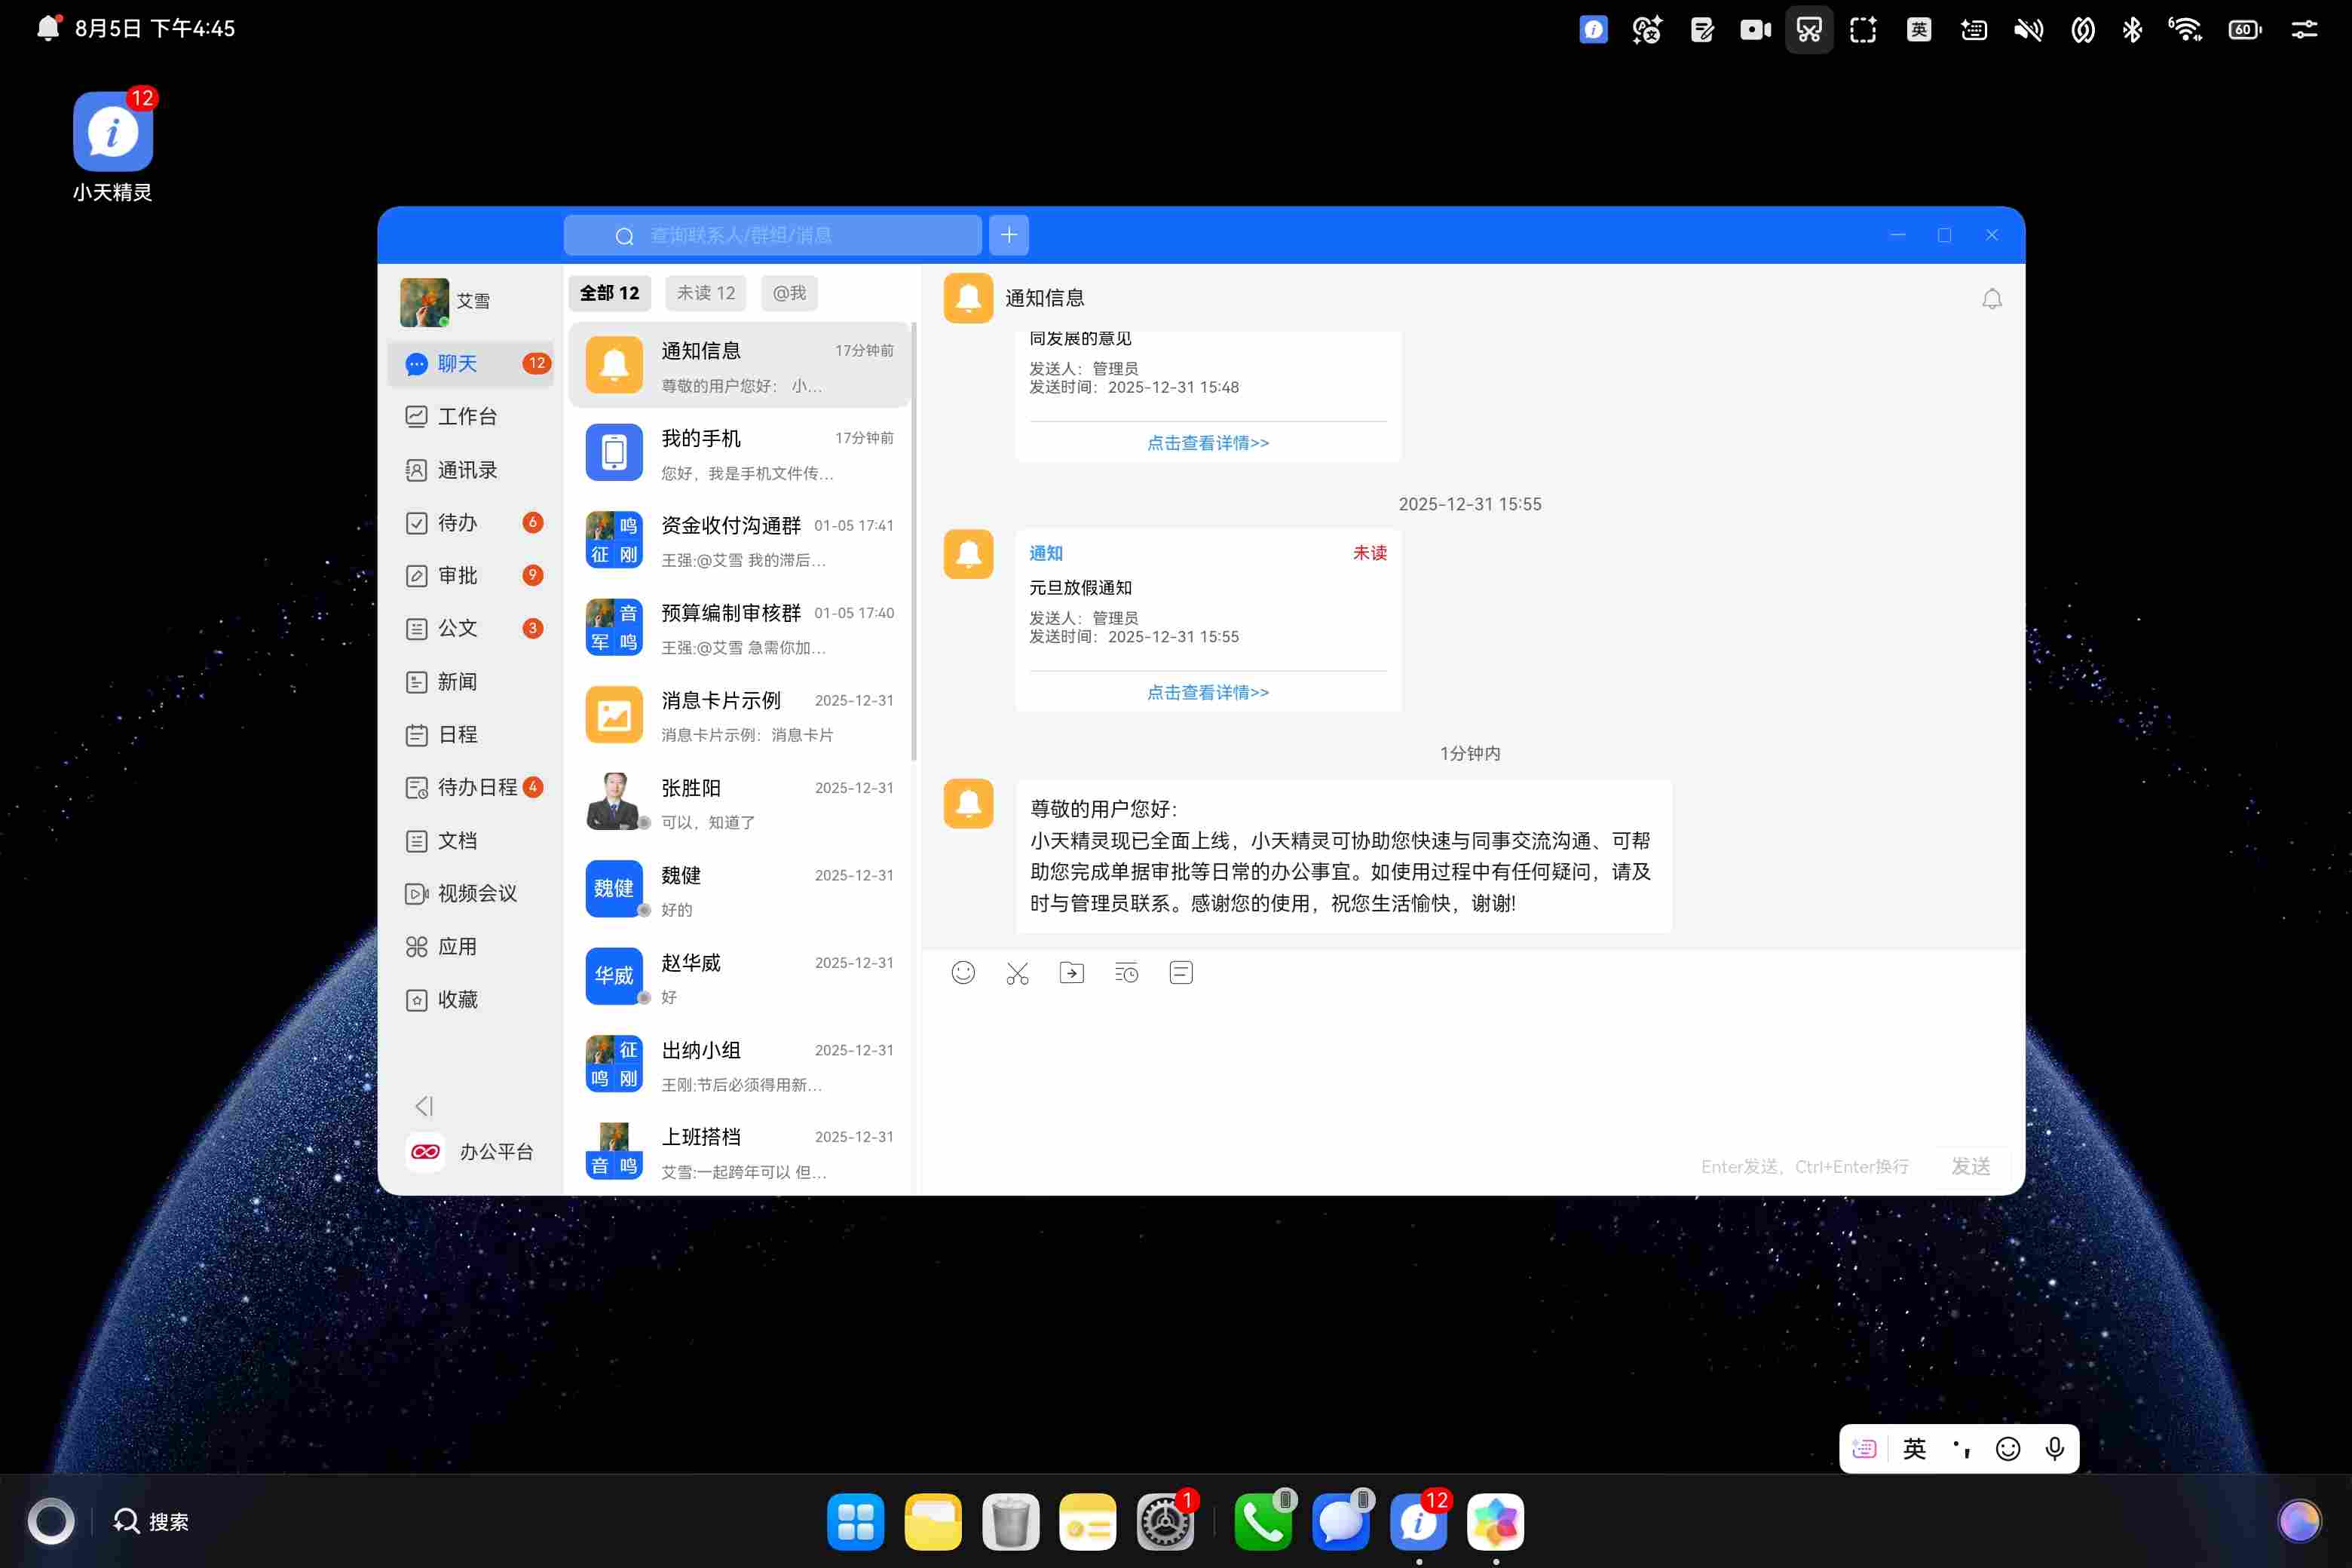The height and width of the screenshot is (1568, 2352).
Task: Start 视频会议 from the sidebar
Action: click(470, 893)
